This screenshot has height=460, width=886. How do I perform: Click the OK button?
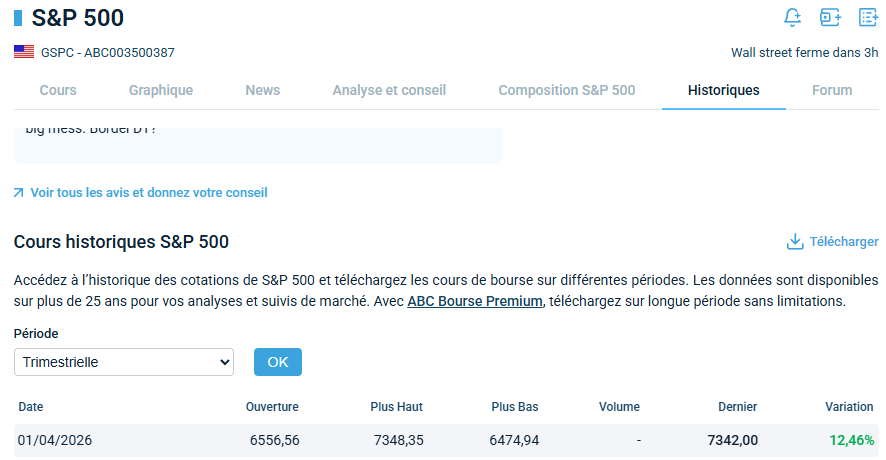coord(278,362)
